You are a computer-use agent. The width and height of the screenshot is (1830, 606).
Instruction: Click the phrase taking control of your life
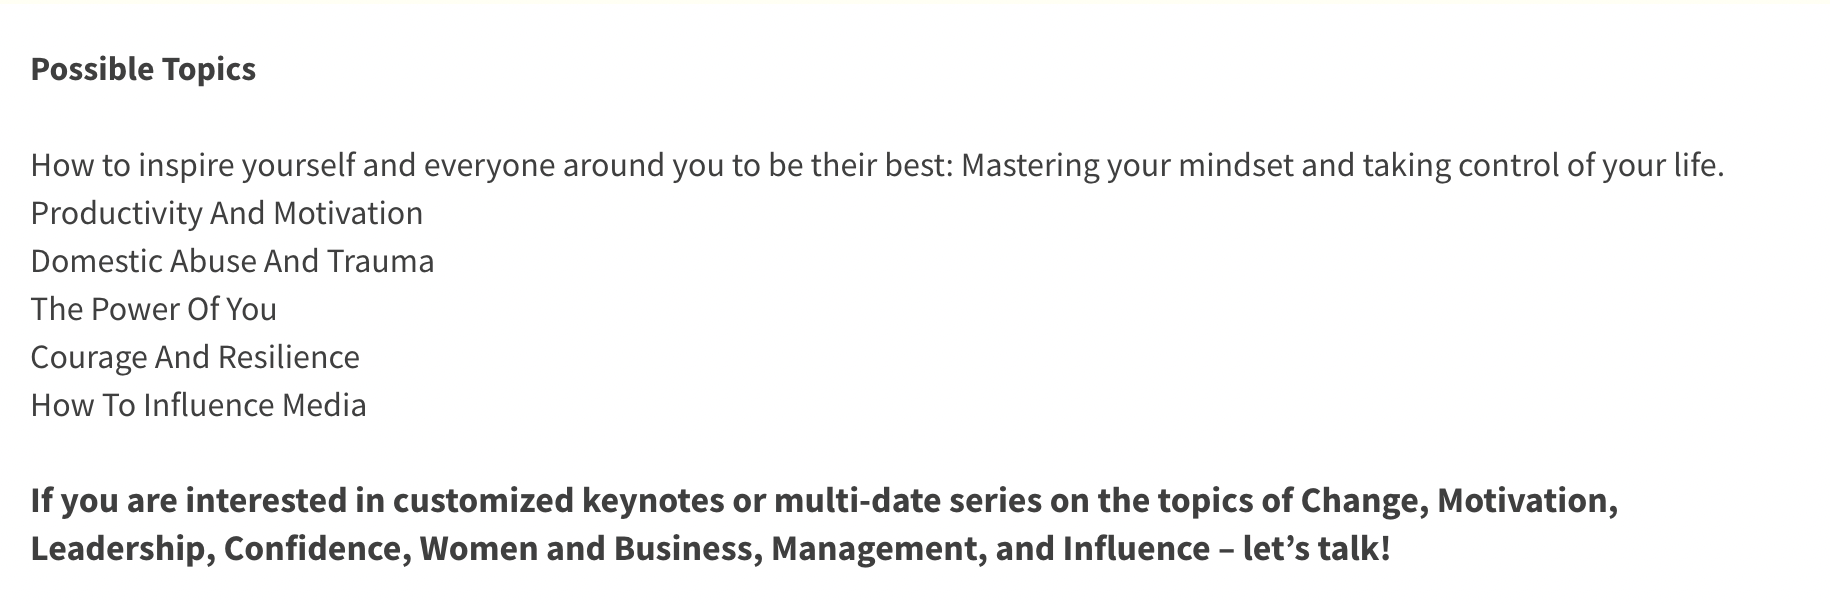click(1543, 165)
